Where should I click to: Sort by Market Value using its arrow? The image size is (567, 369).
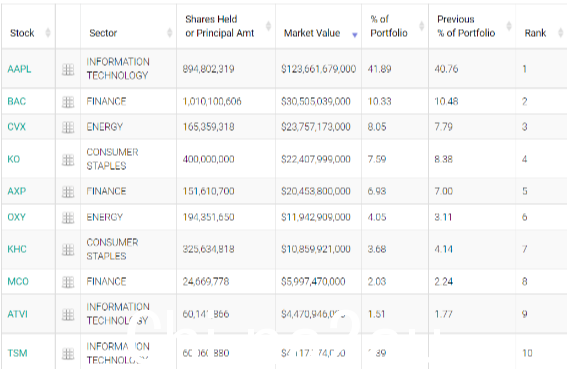point(355,35)
